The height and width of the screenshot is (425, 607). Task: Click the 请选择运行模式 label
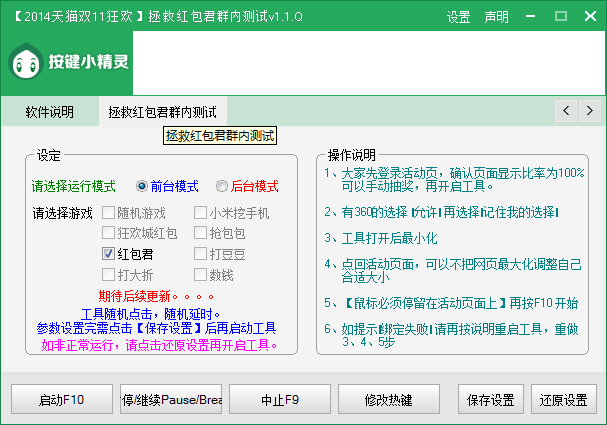[74, 186]
